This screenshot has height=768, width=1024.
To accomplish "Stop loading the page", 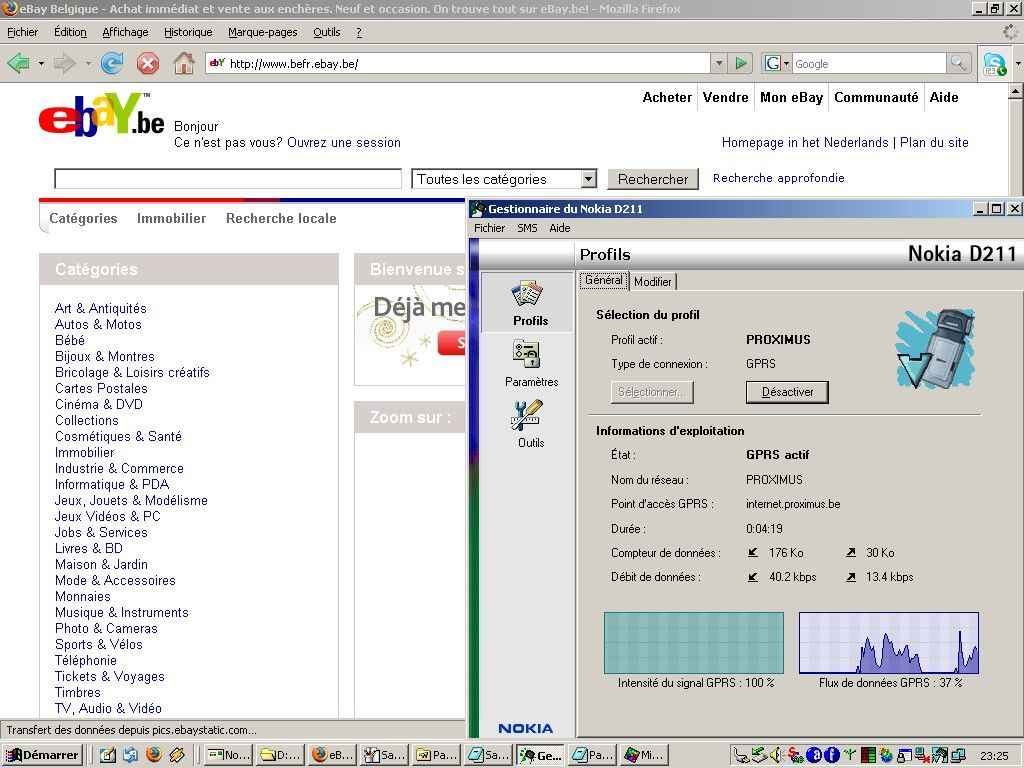I will (x=148, y=63).
